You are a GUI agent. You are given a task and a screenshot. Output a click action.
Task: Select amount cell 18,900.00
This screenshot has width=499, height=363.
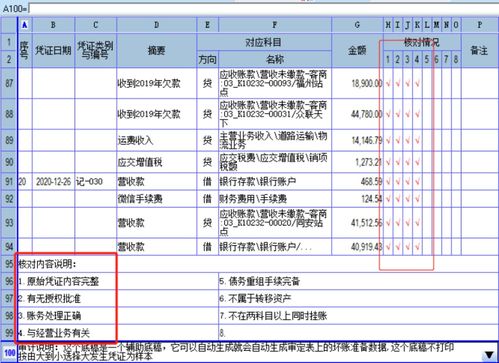click(357, 83)
